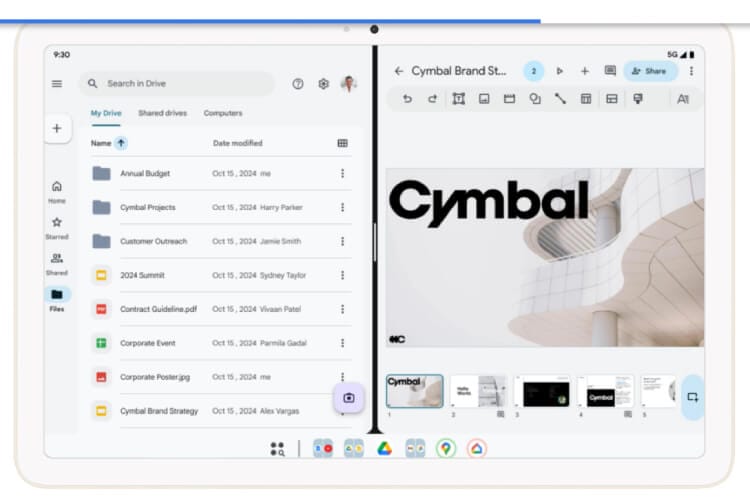Image resolution: width=750 pixels, height=500 pixels.
Task: Open Drive help icon
Action: click(x=298, y=84)
